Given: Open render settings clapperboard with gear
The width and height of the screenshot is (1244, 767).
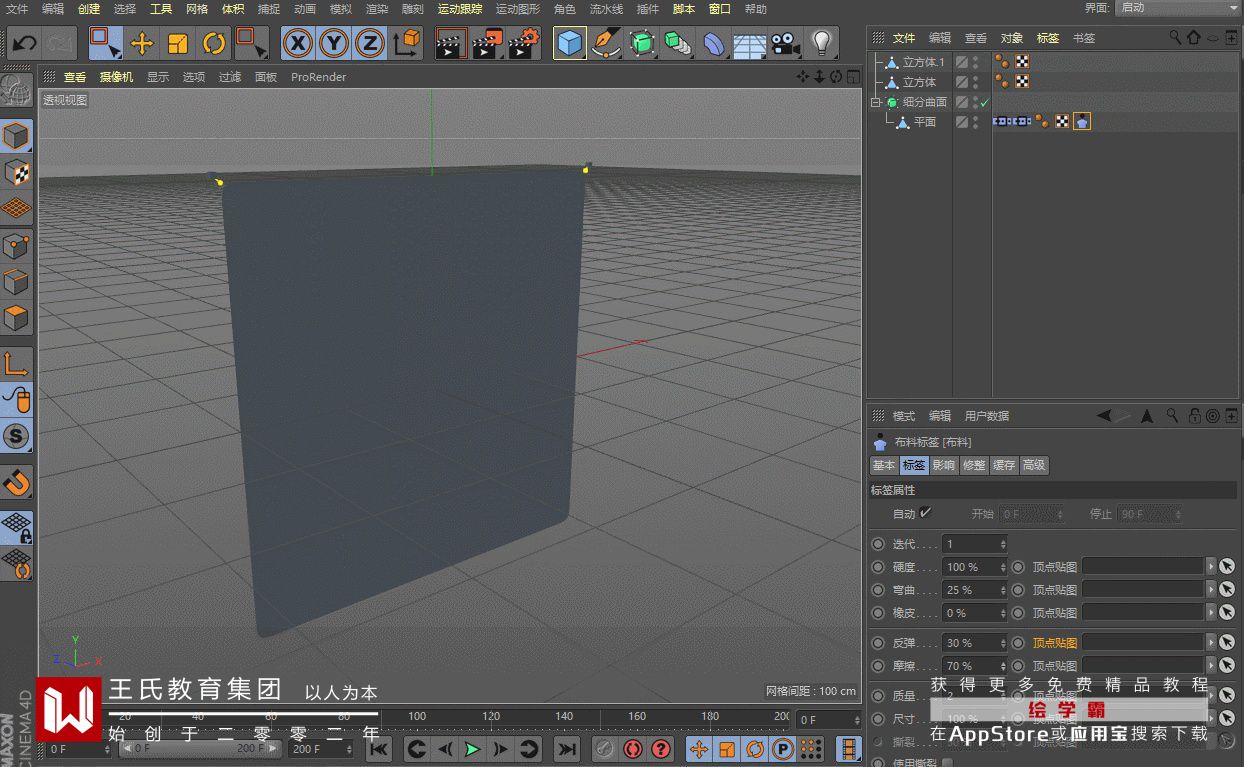Looking at the screenshot, I should click(x=523, y=43).
